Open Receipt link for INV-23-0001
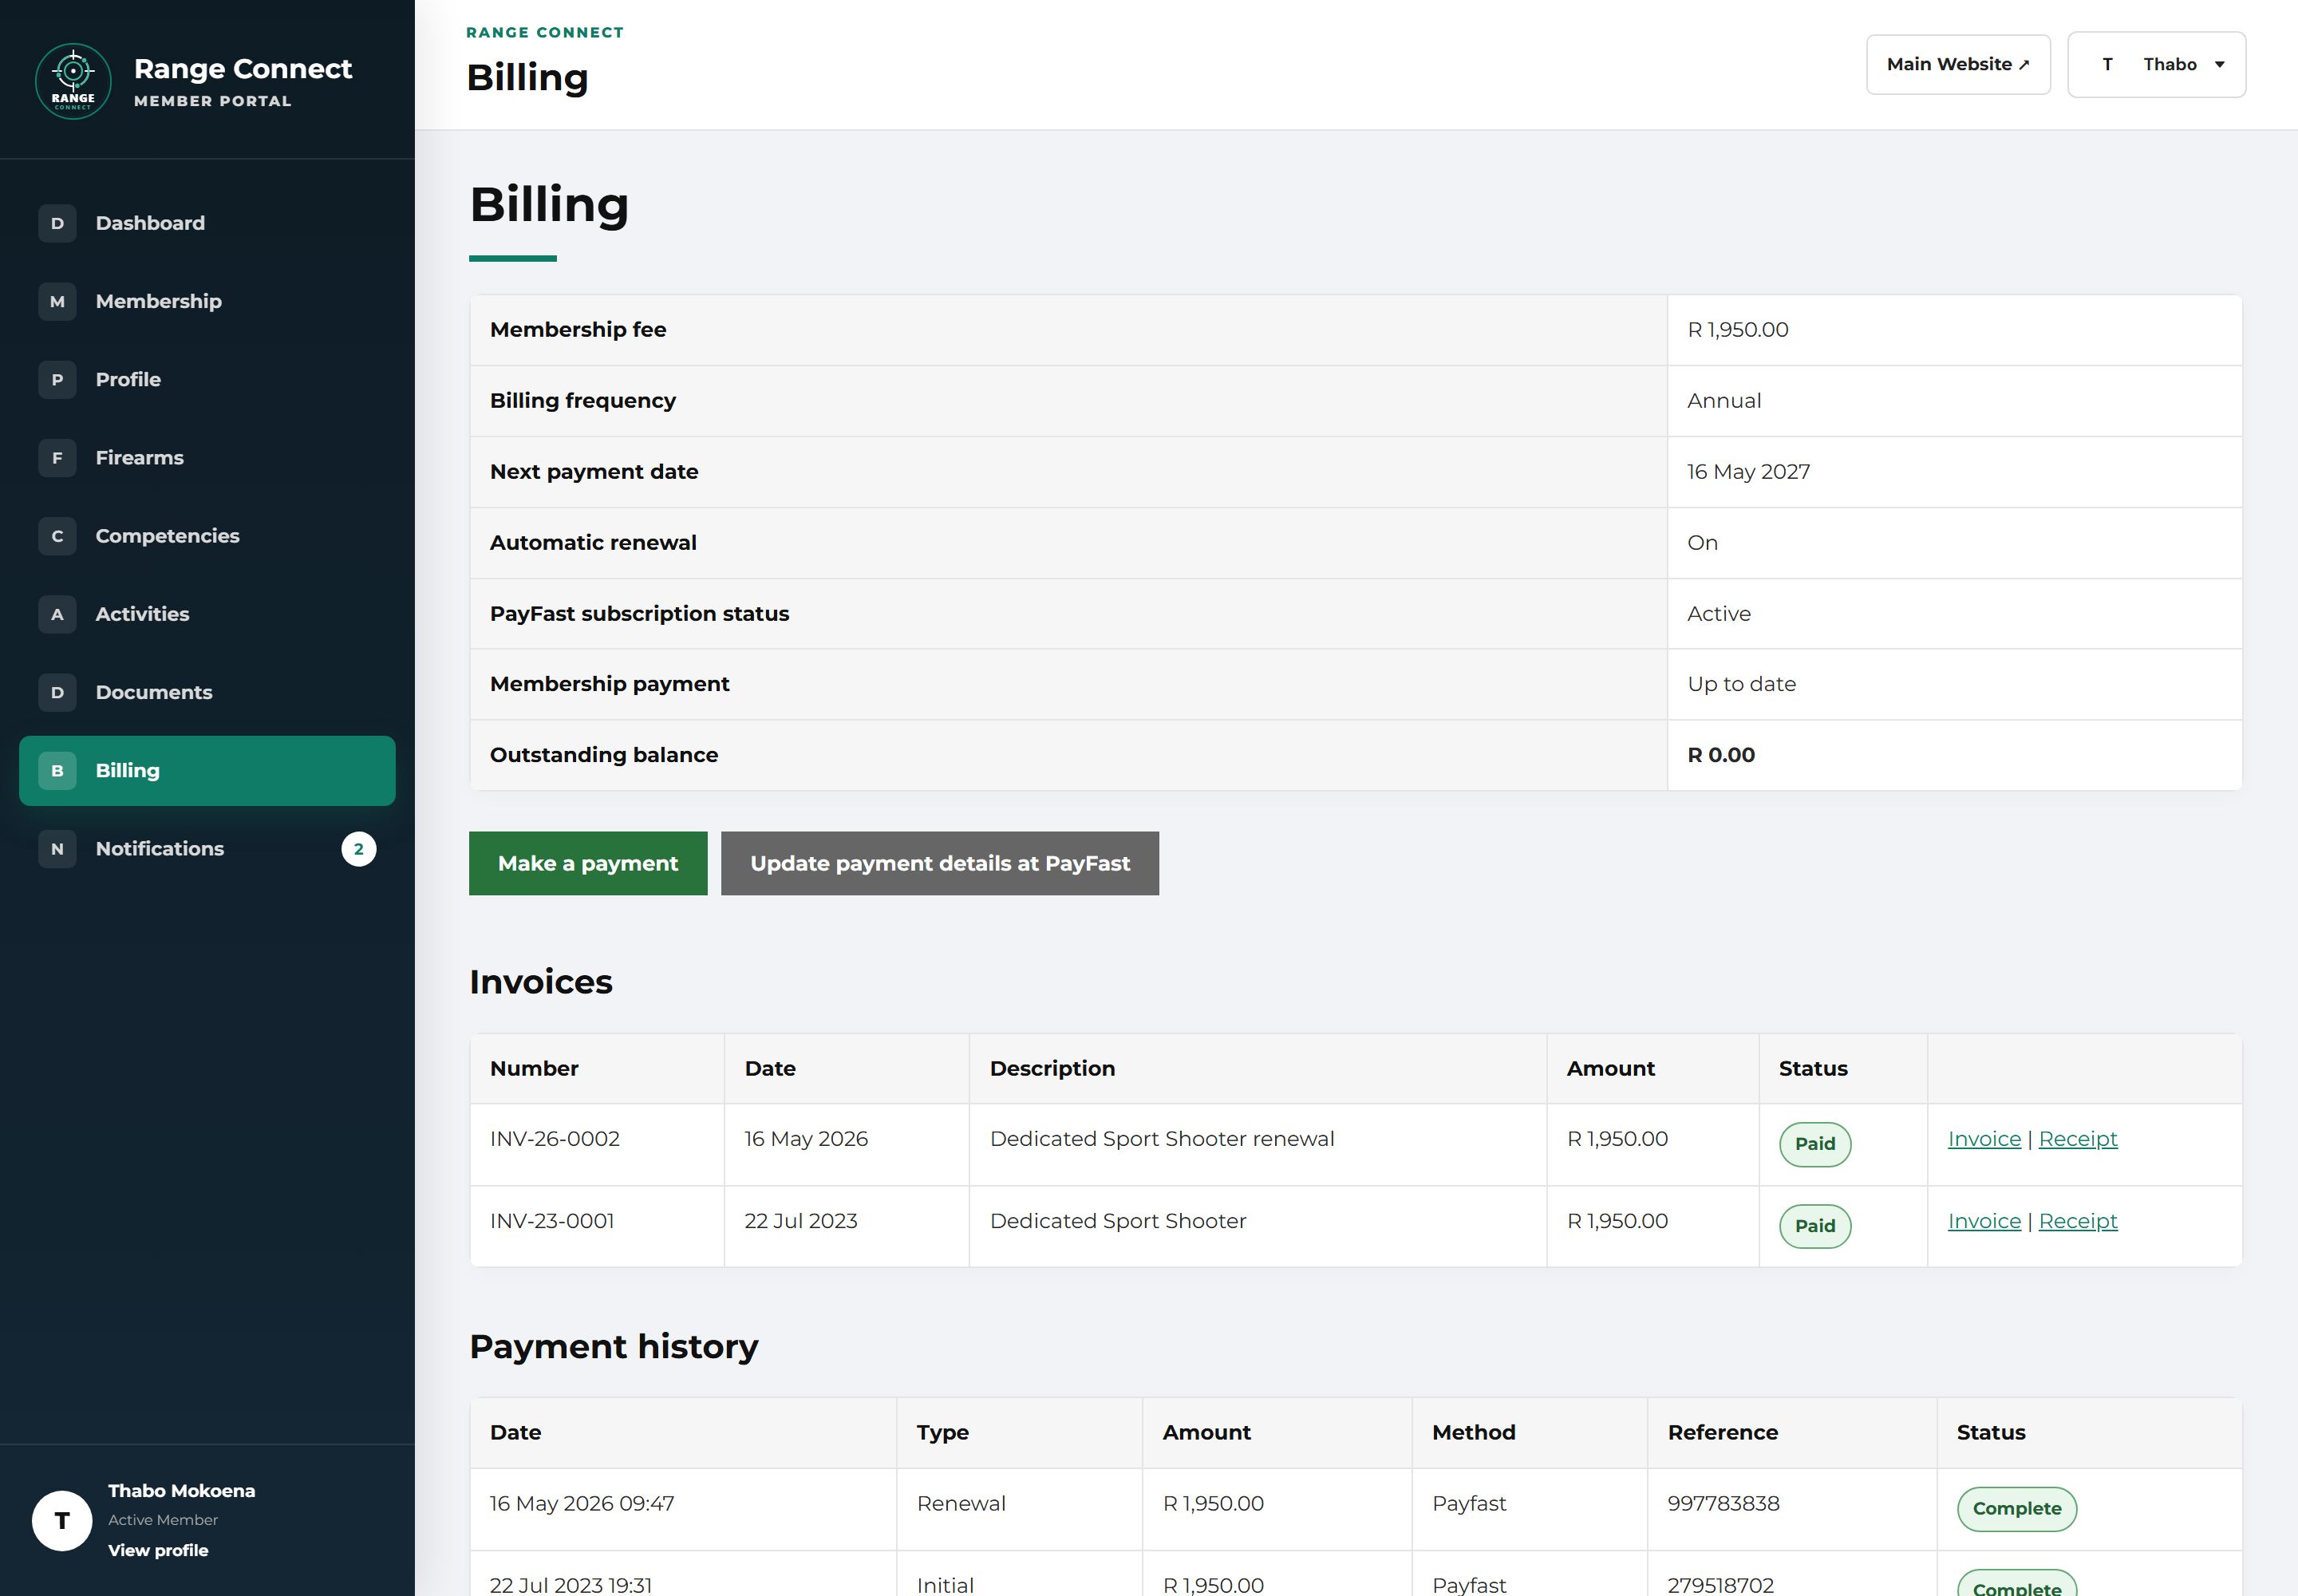 [x=2078, y=1221]
